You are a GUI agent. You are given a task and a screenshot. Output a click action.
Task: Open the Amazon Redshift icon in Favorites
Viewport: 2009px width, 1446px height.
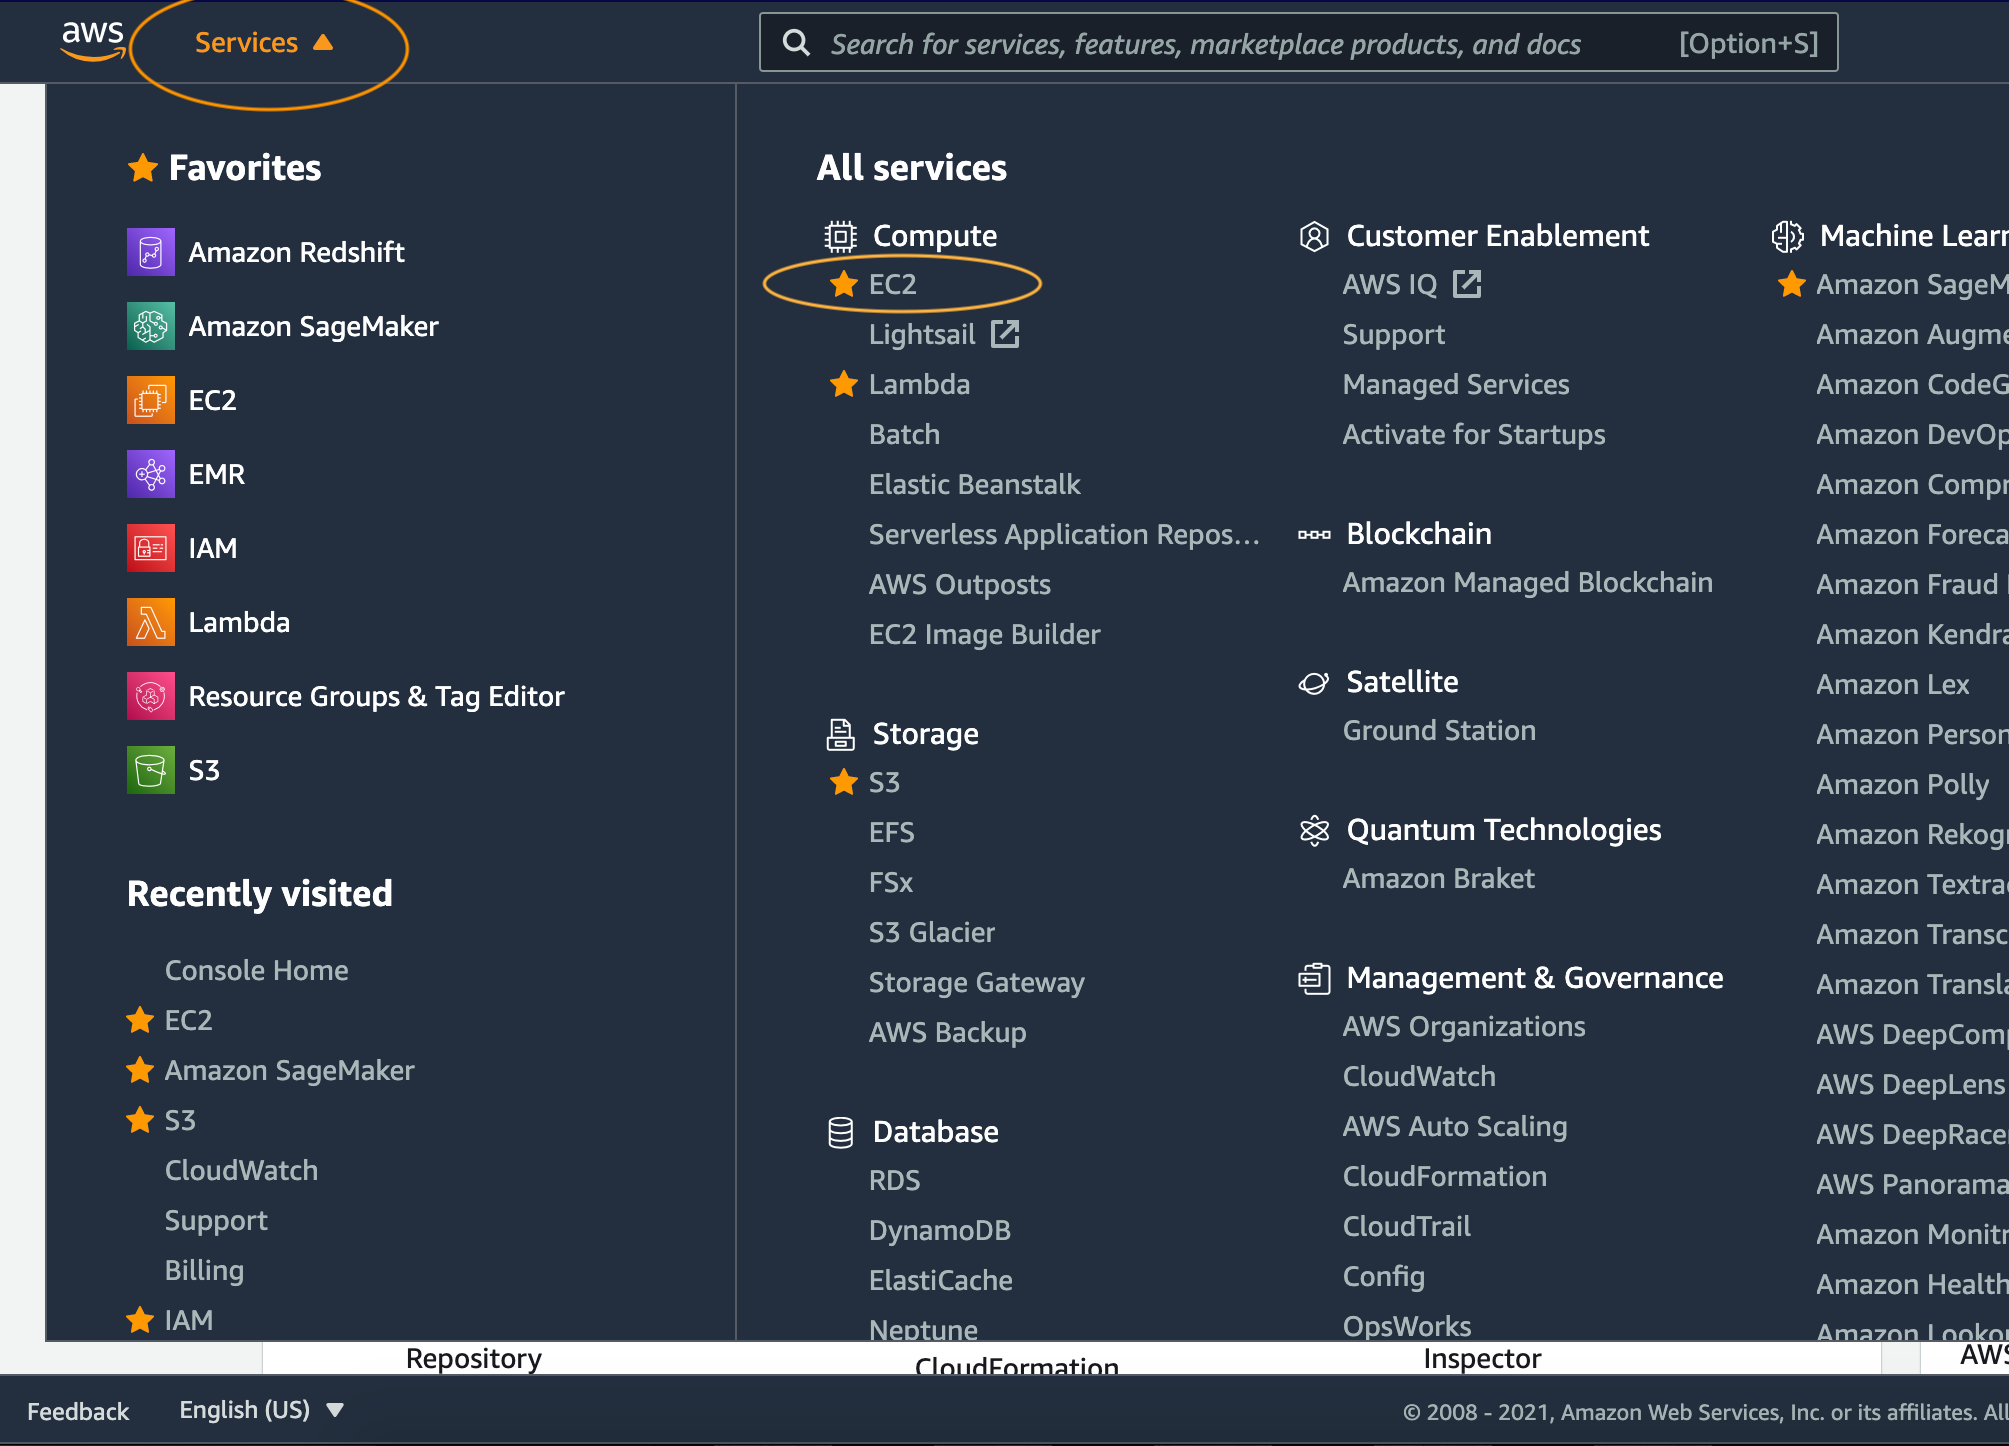151,252
